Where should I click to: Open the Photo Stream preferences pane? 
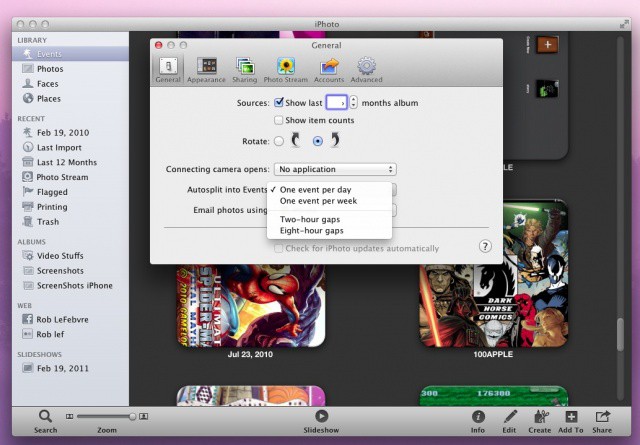click(x=285, y=71)
